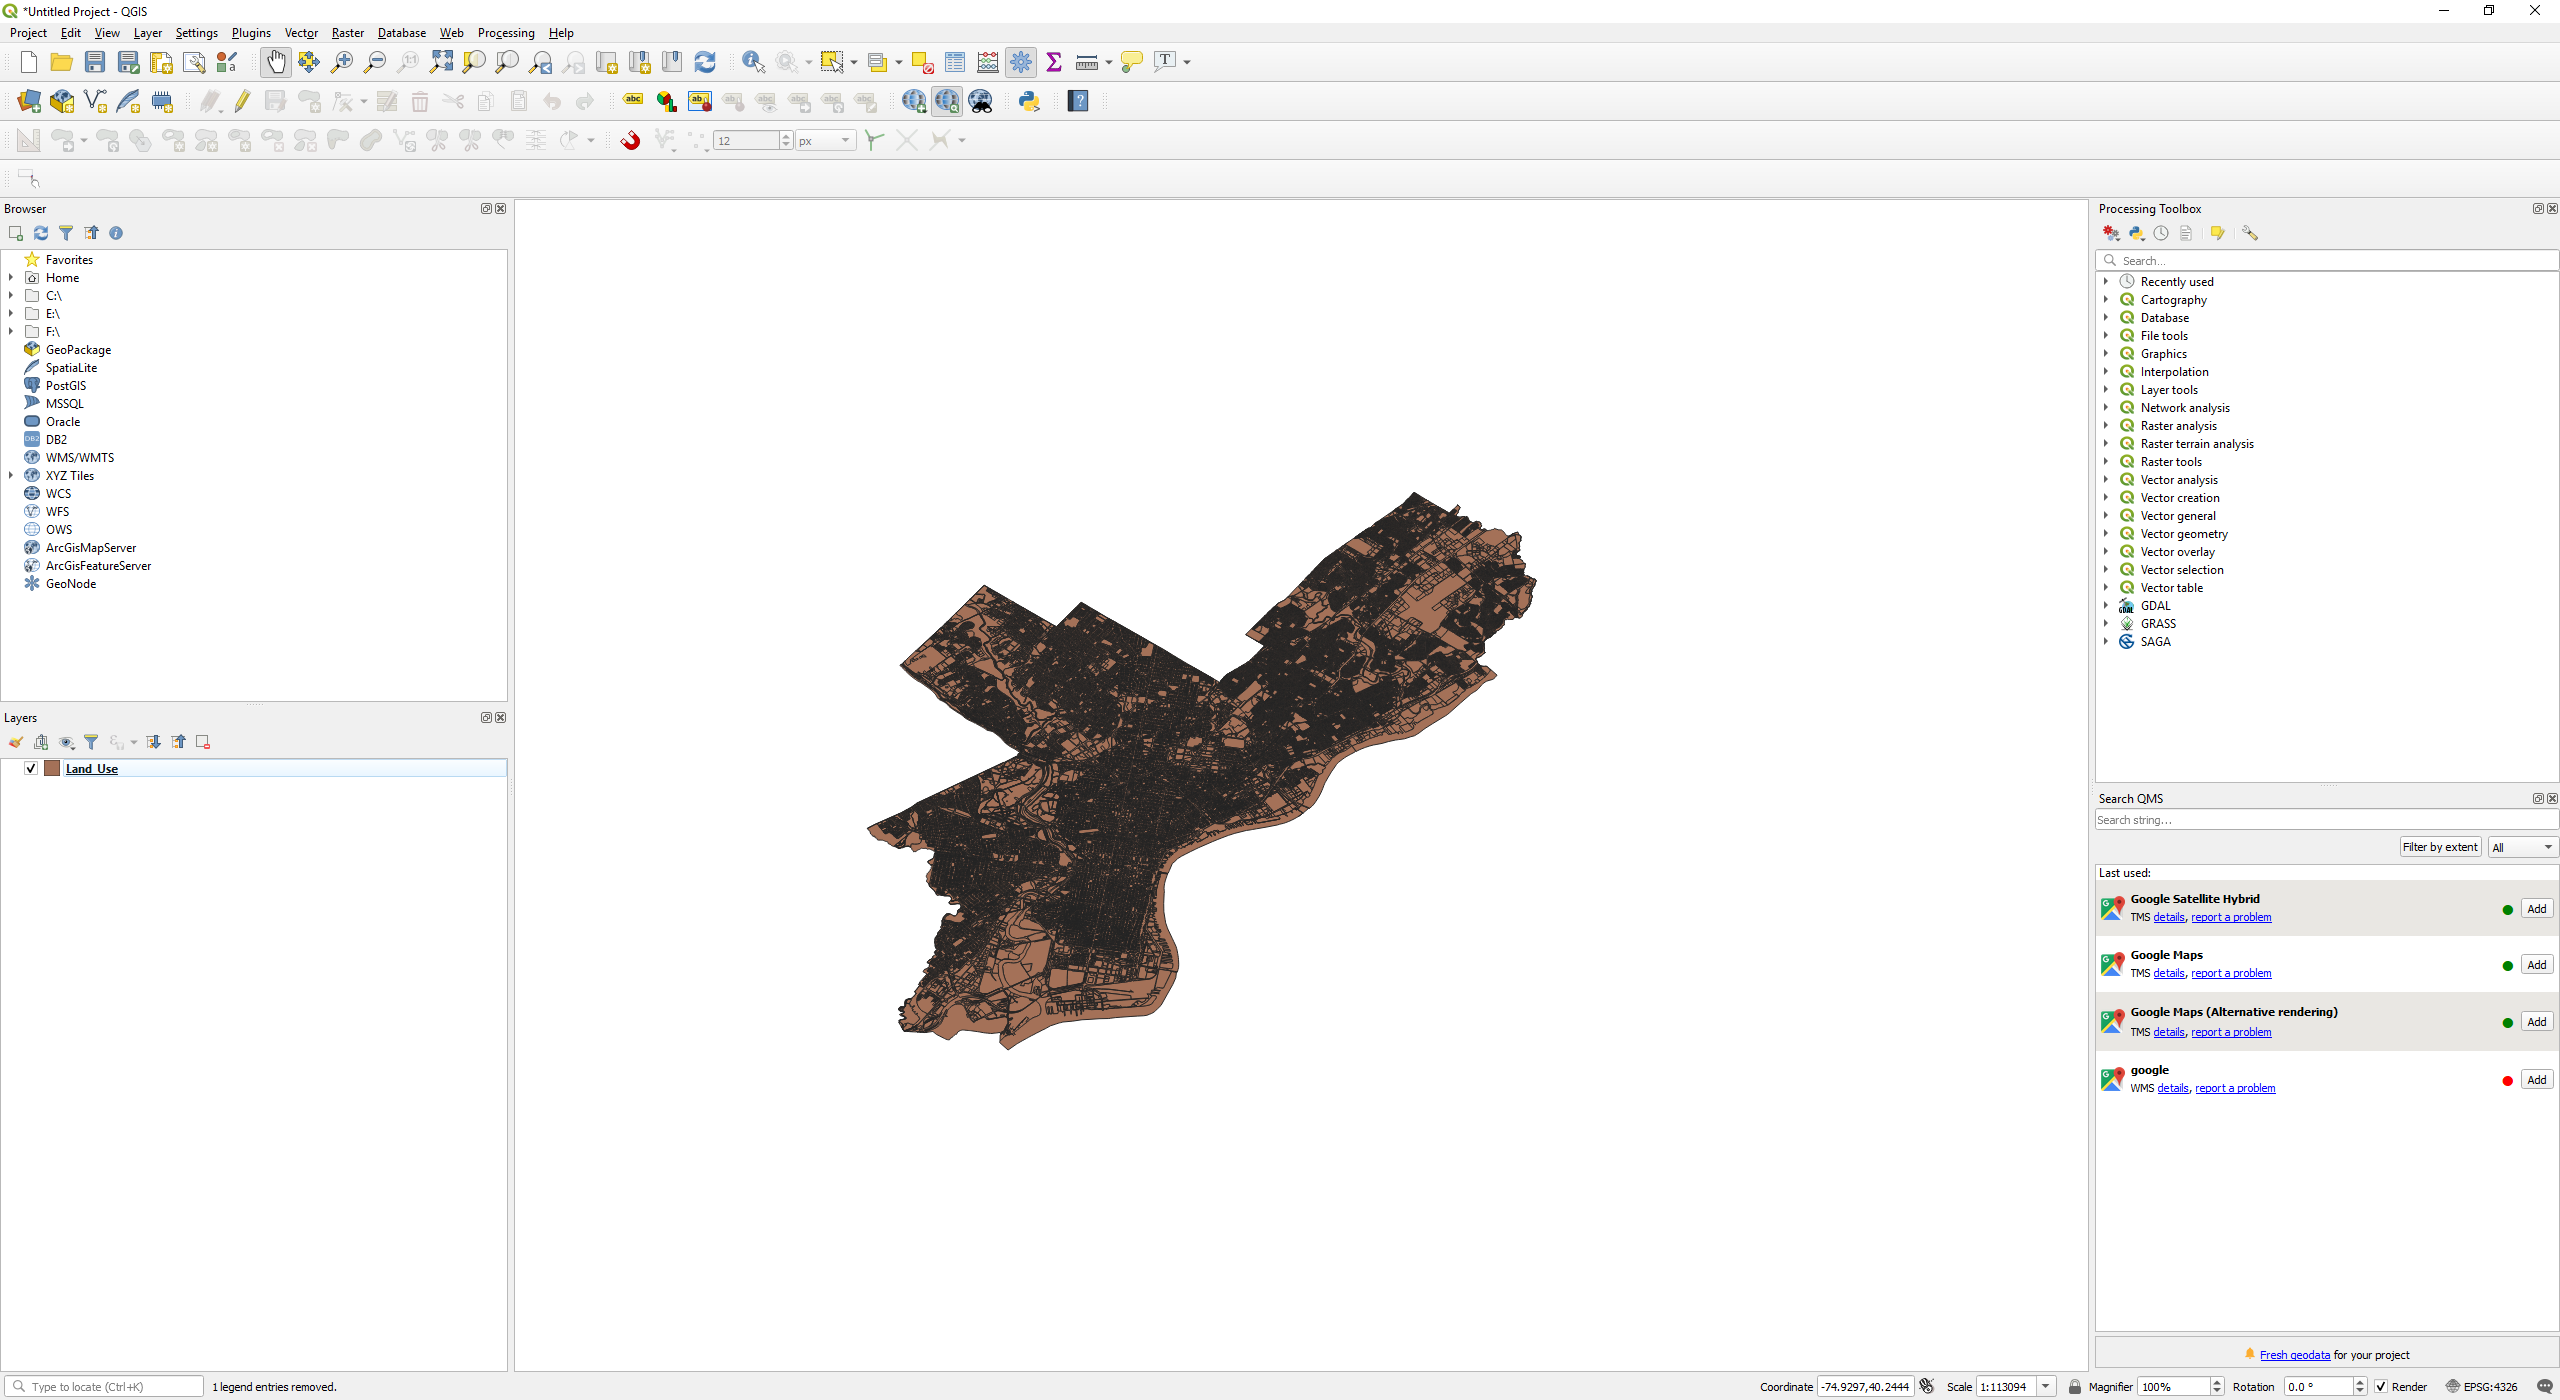The height and width of the screenshot is (1400, 2560).
Task: Click the snapping magnet icon
Action: click(630, 141)
